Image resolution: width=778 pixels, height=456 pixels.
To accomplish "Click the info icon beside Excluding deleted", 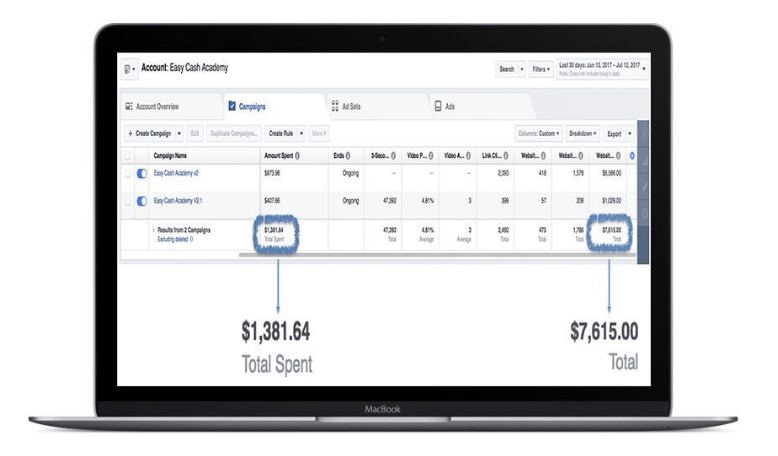I will [192, 239].
